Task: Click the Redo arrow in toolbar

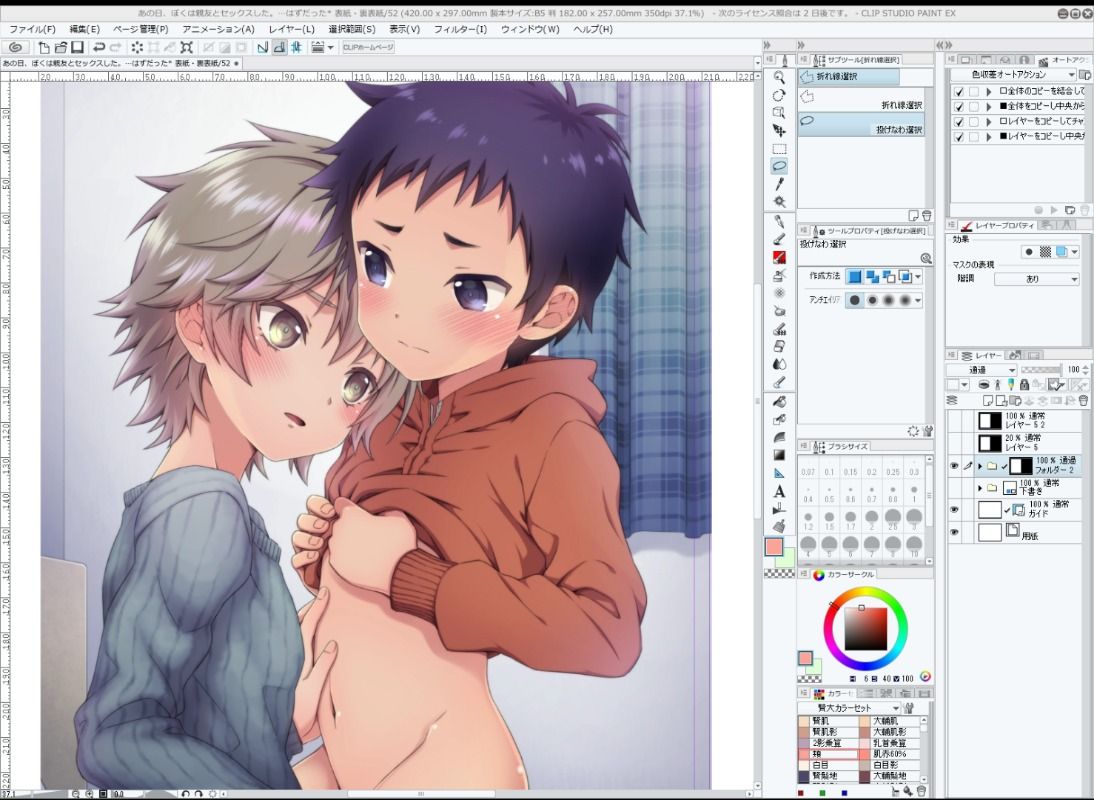Action: pyautogui.click(x=116, y=47)
